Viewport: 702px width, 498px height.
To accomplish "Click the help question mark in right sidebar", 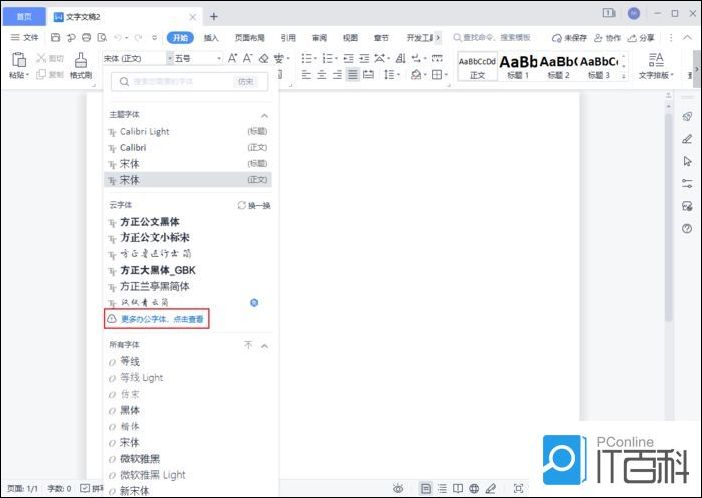I will (x=687, y=229).
